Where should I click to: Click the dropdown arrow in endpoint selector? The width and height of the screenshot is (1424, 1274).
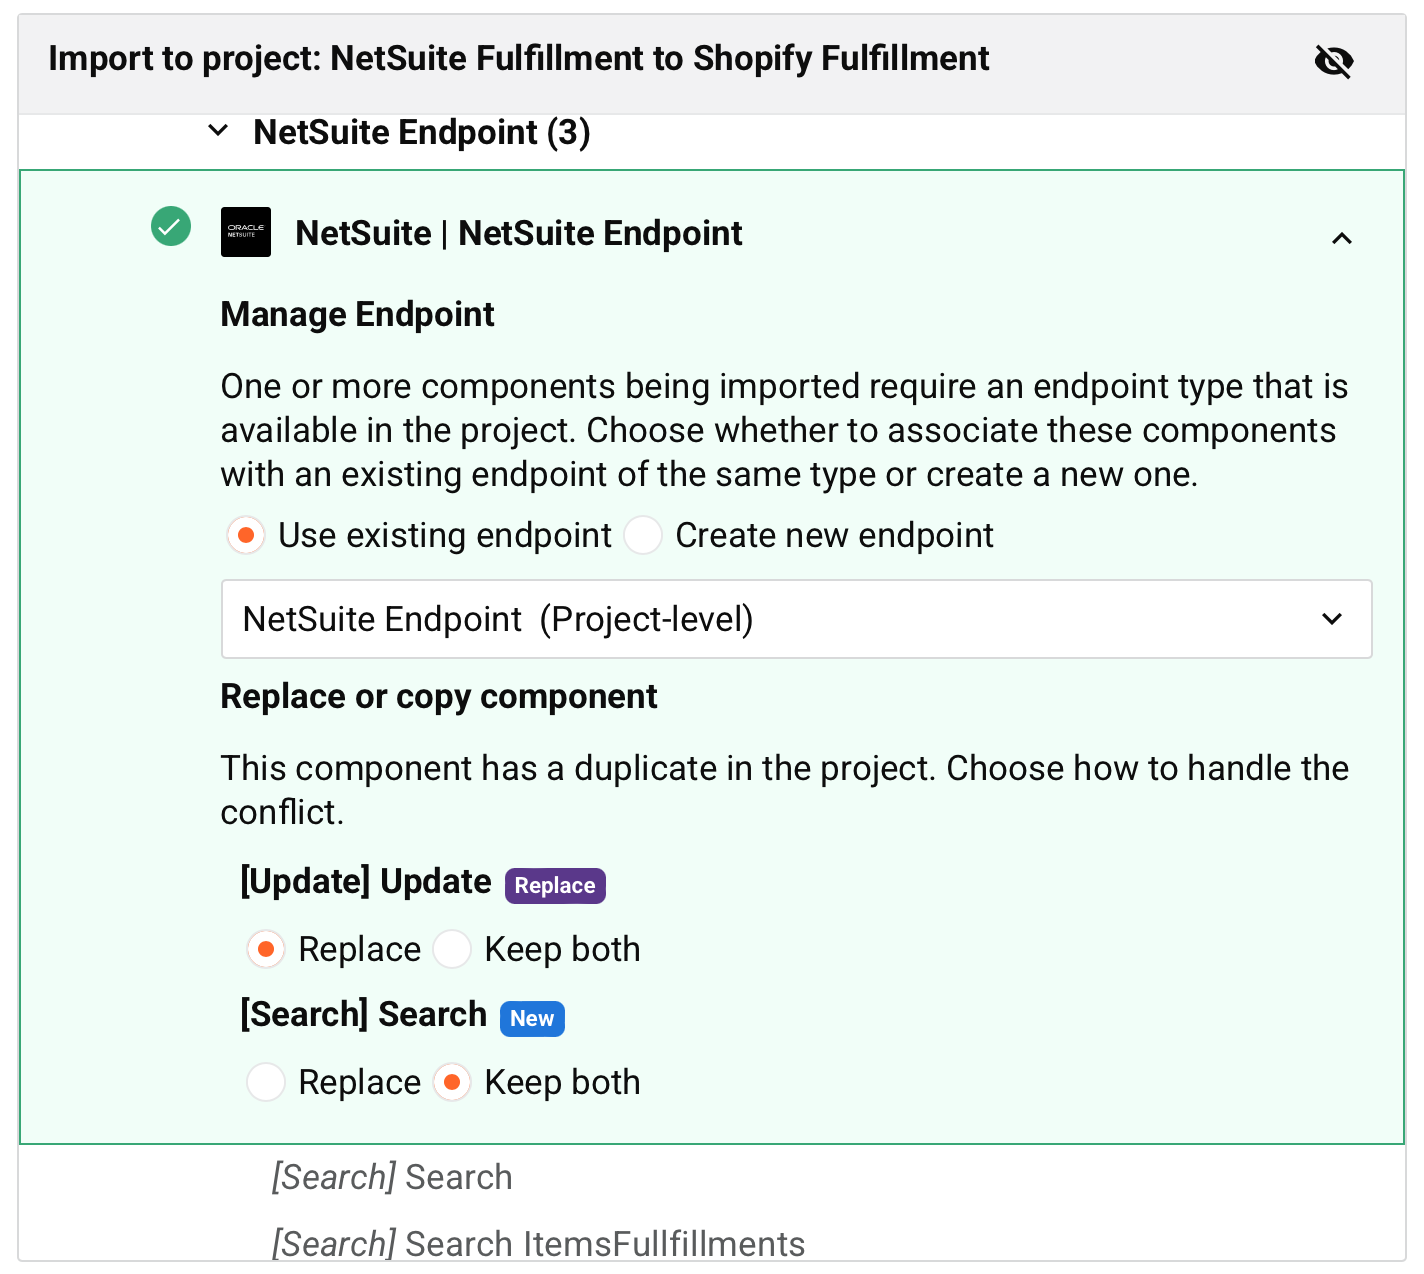[1331, 619]
